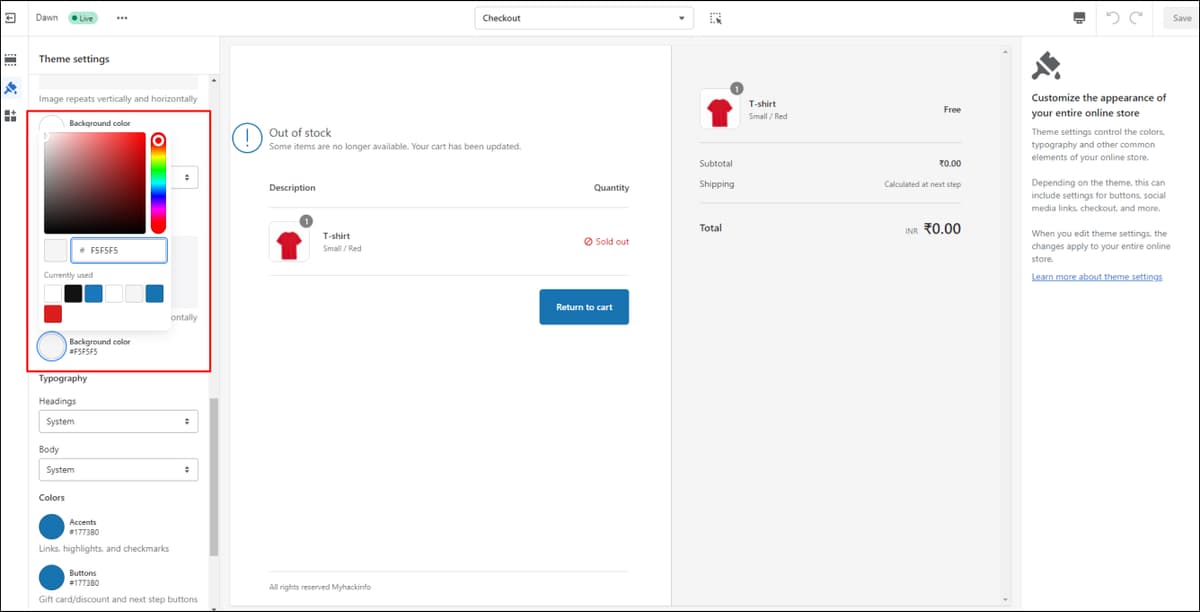Click the Total amount ₹0.00
Image resolution: width=1200 pixels, height=612 pixels.
coord(942,228)
